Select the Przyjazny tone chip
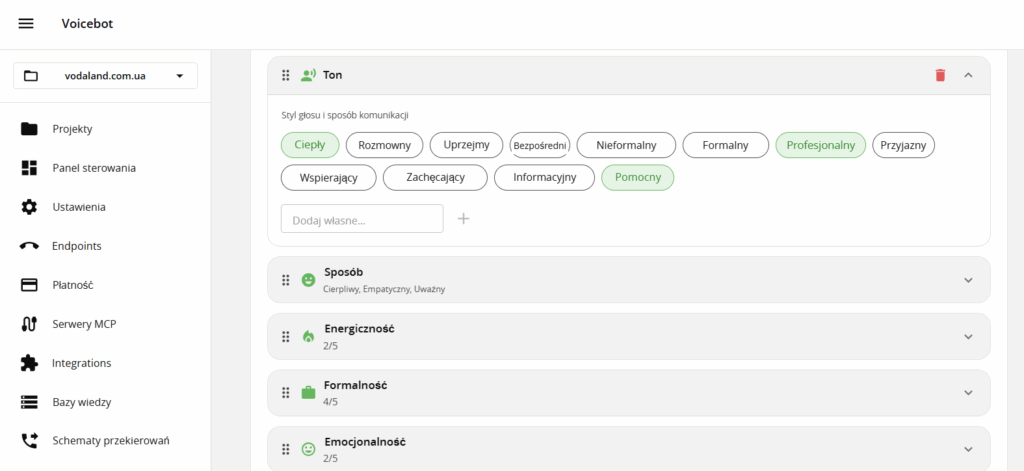 (x=904, y=145)
